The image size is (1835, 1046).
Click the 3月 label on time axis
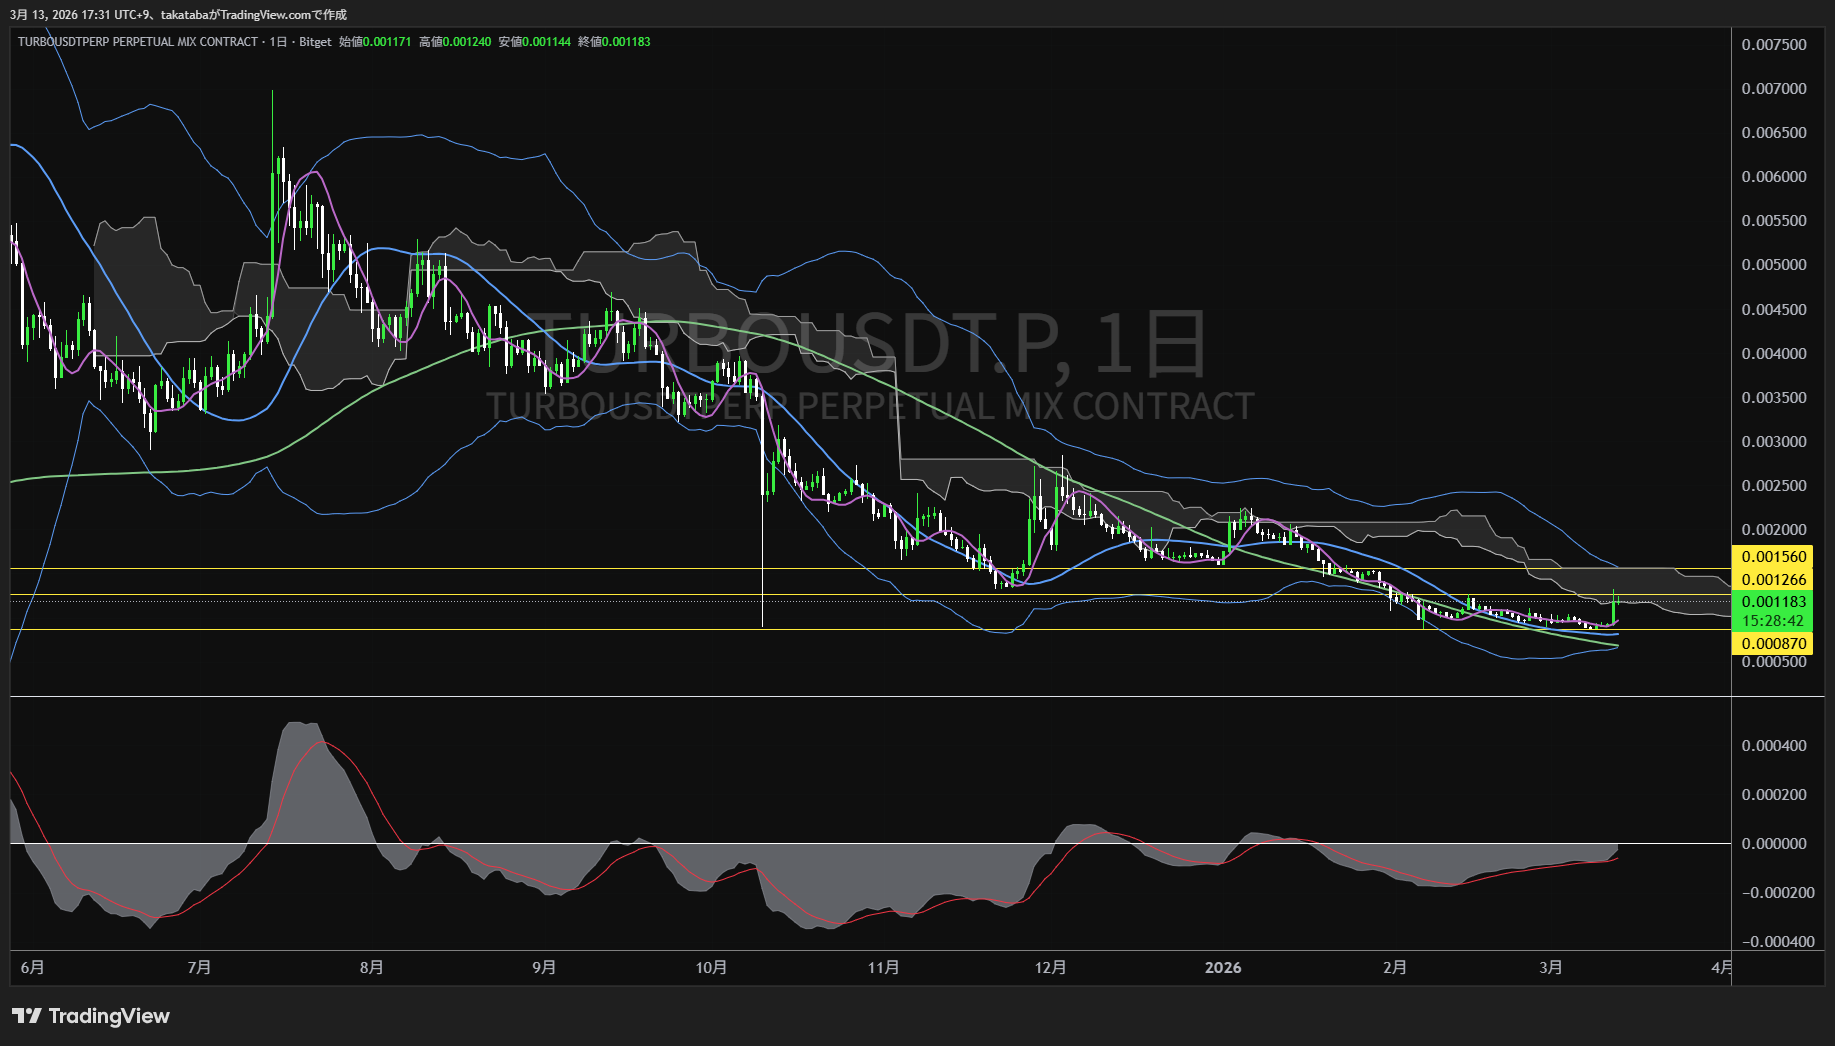click(x=1550, y=968)
